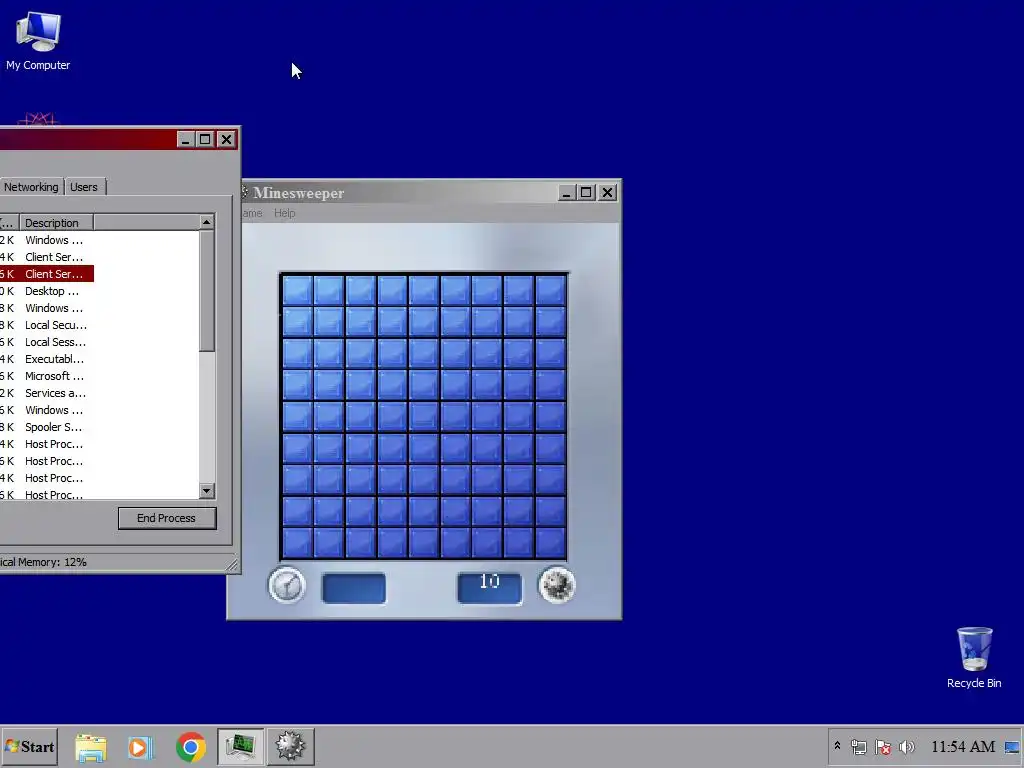1024x768 pixels.
Task: Reveal the bottom-right Minesweeper tile
Action: coord(550,543)
